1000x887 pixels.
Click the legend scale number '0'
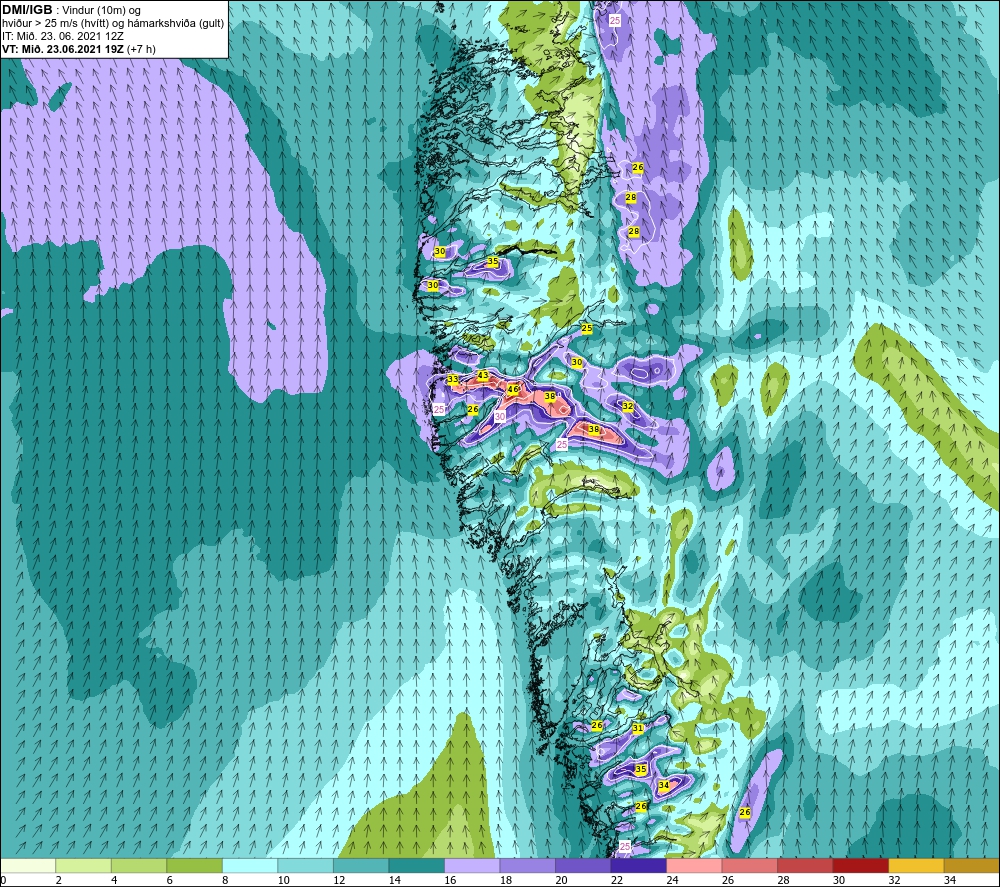(3, 880)
